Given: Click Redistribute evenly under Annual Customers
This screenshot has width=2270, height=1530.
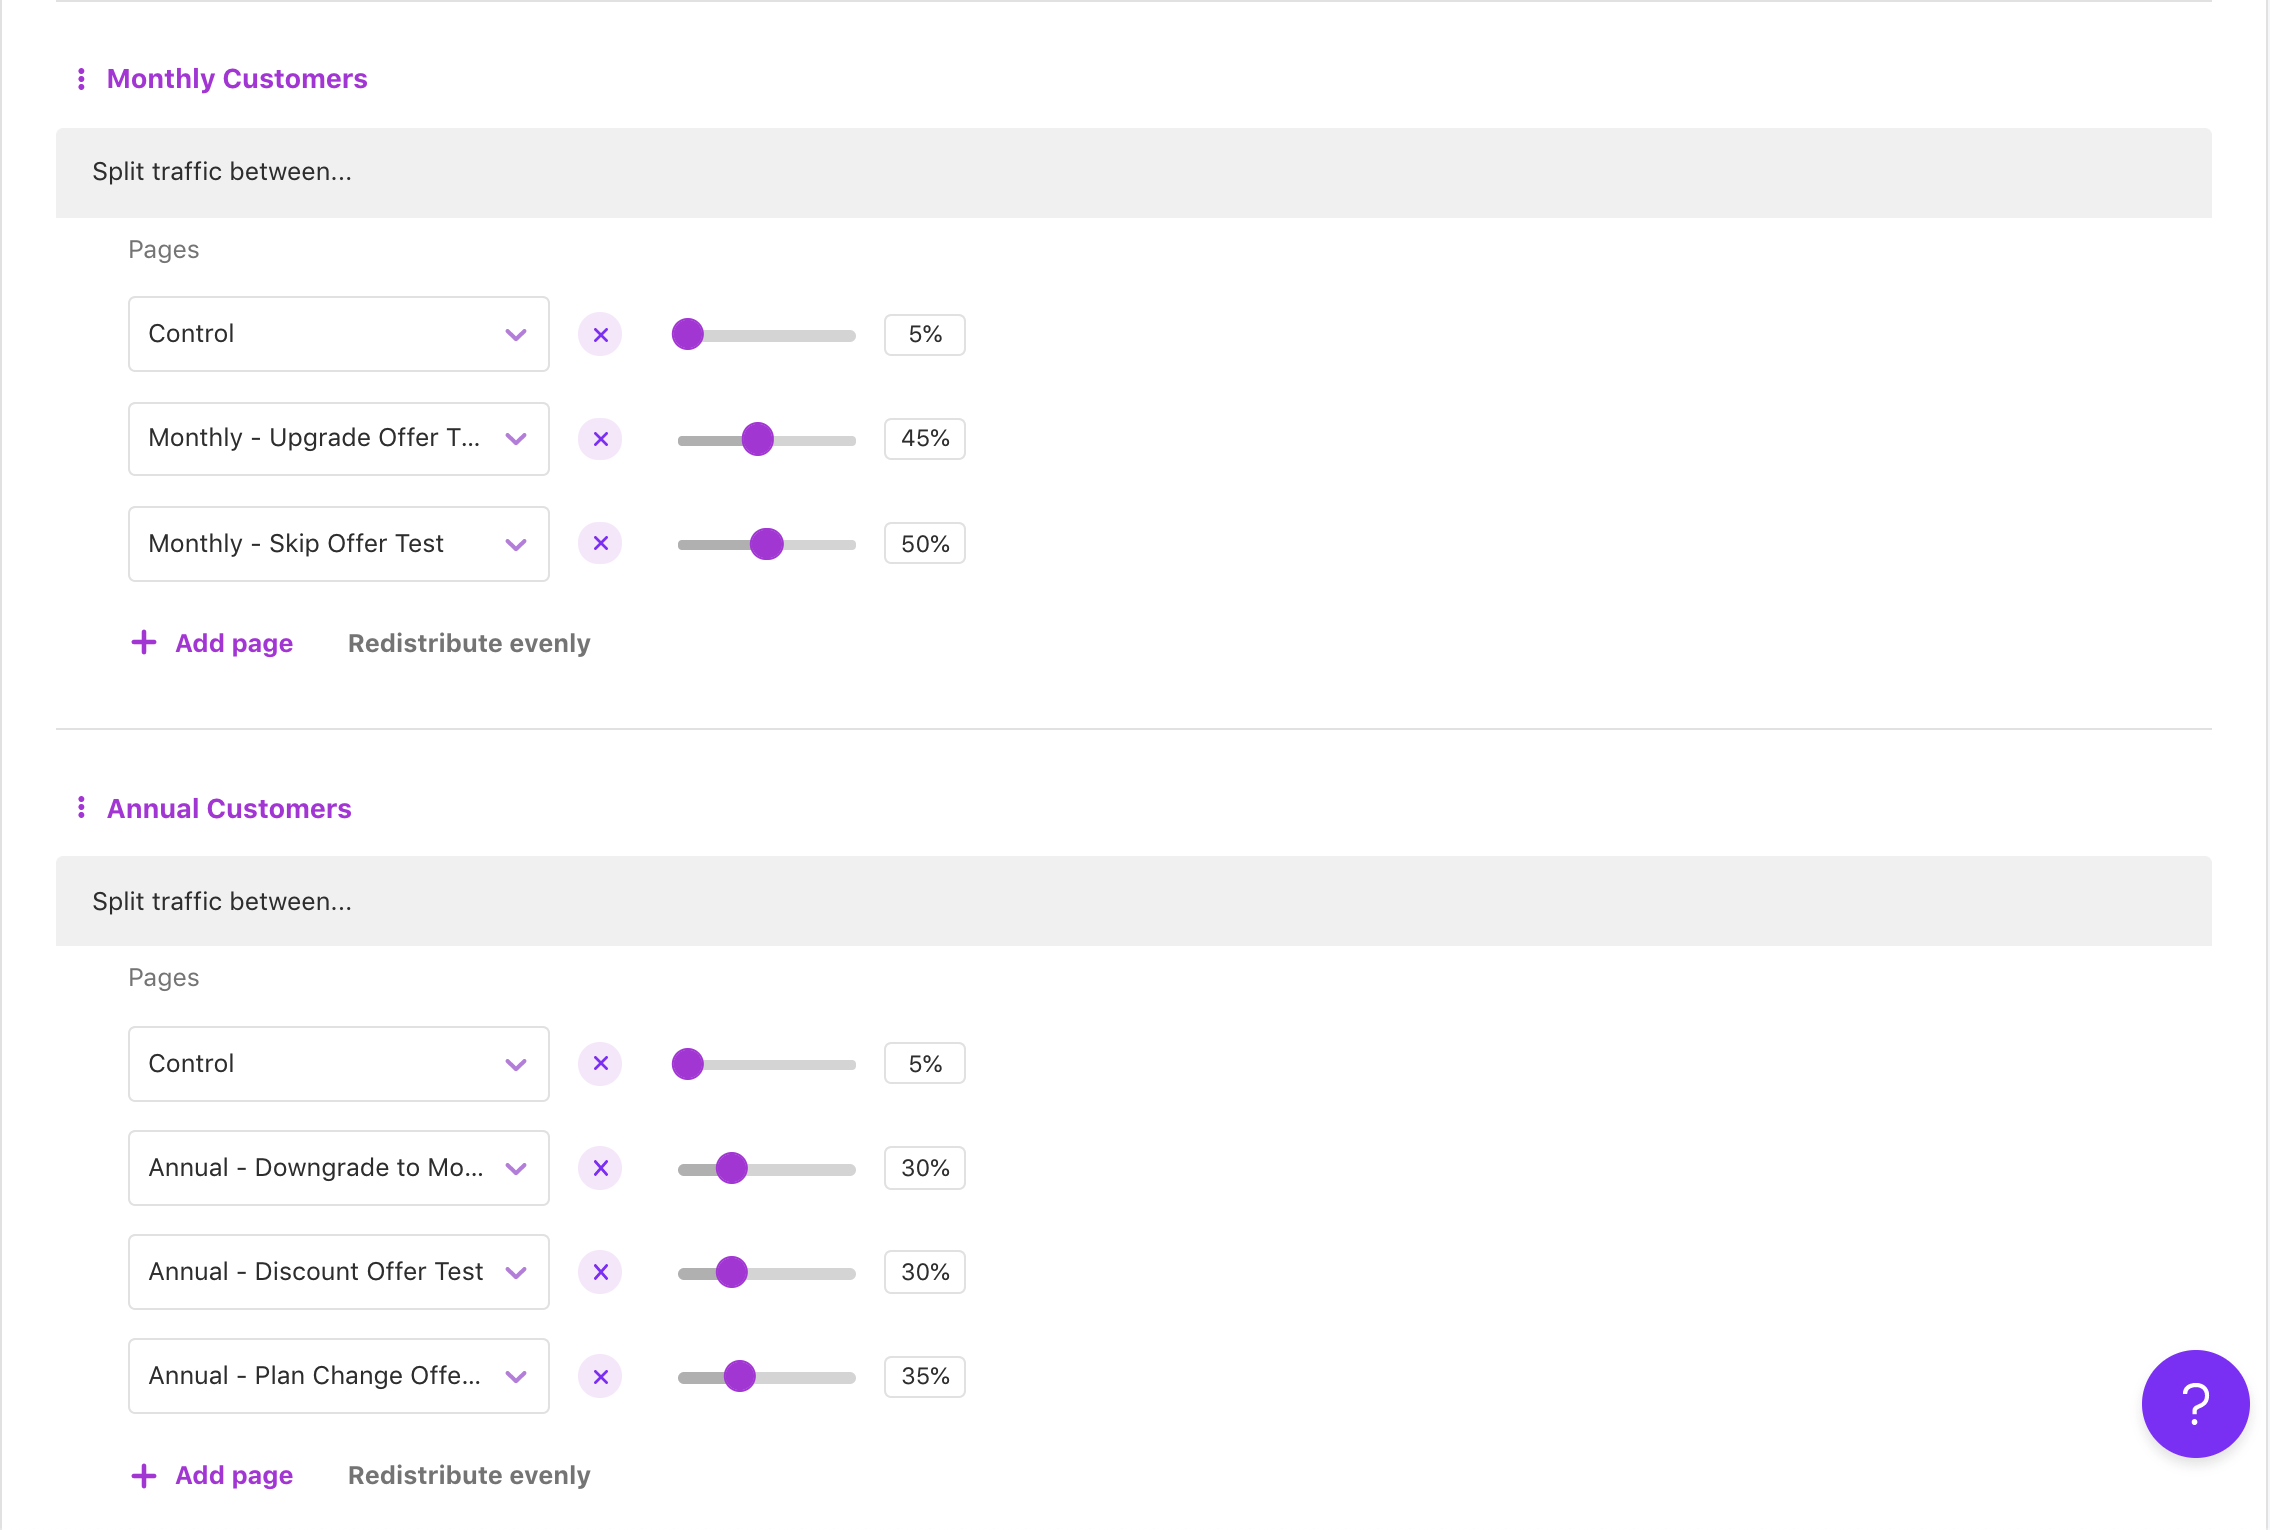Looking at the screenshot, I should pos(469,1475).
